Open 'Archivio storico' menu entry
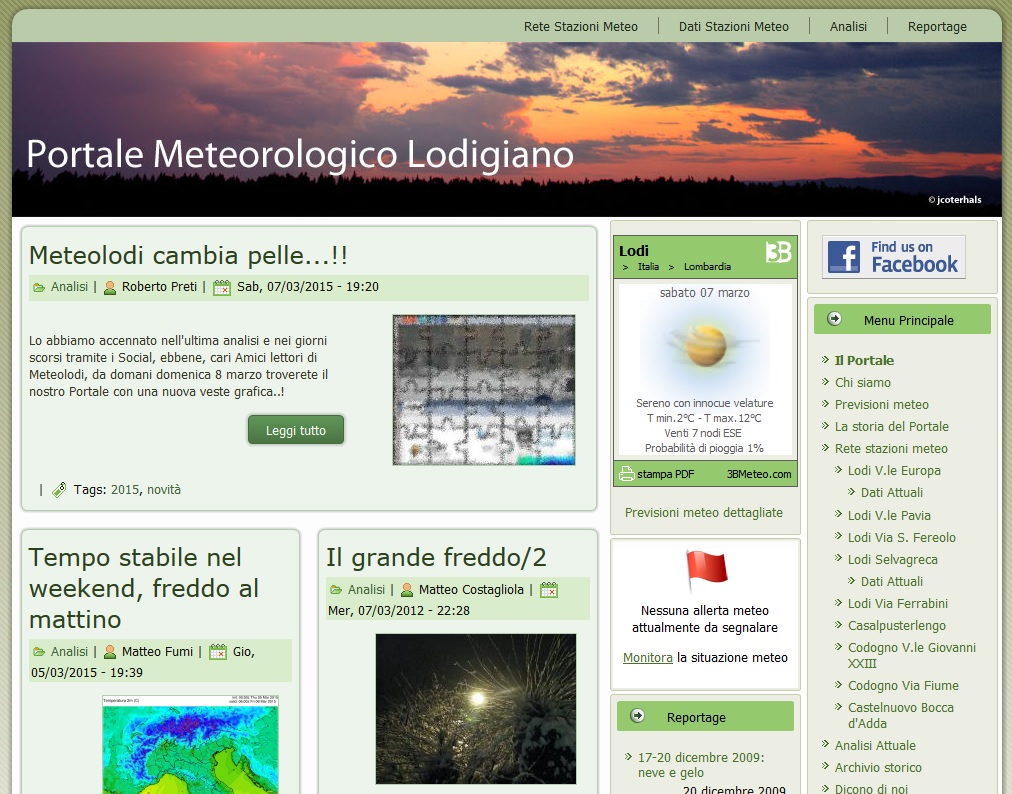 click(878, 768)
